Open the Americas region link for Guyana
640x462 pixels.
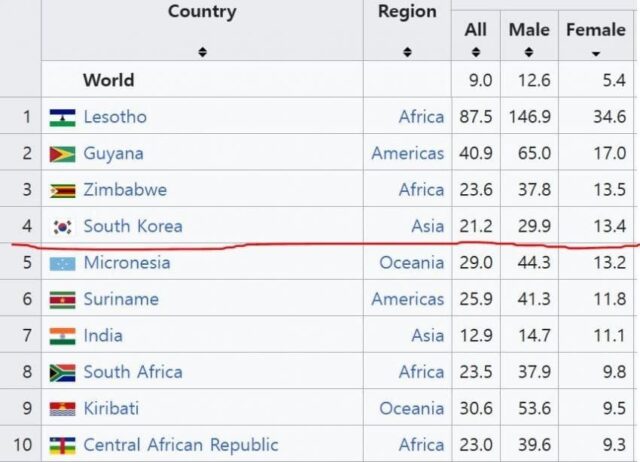(408, 154)
